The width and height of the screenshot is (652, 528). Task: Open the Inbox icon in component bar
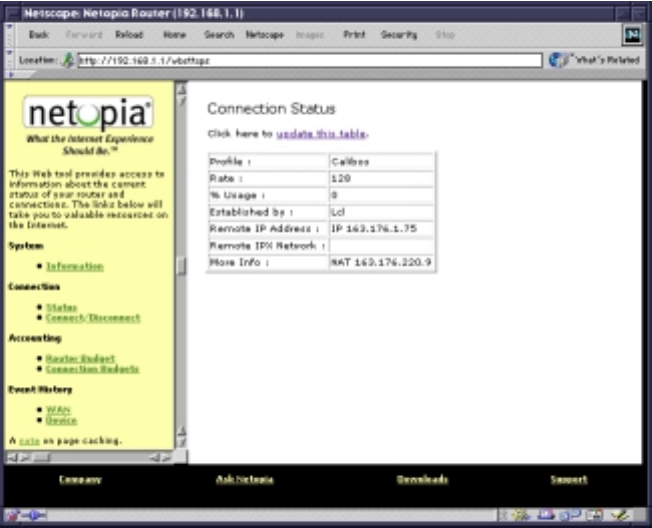[545, 516]
